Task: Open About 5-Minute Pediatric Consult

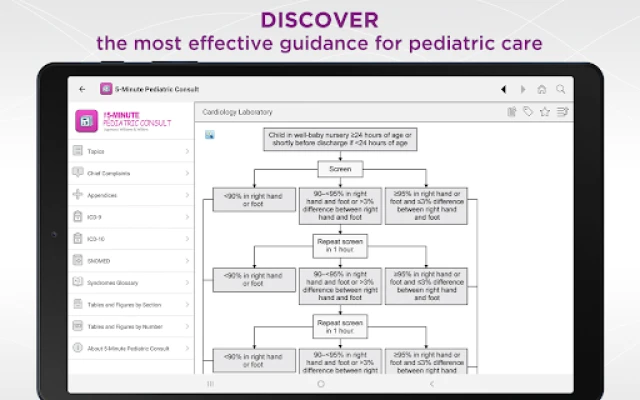Action: coord(131,349)
